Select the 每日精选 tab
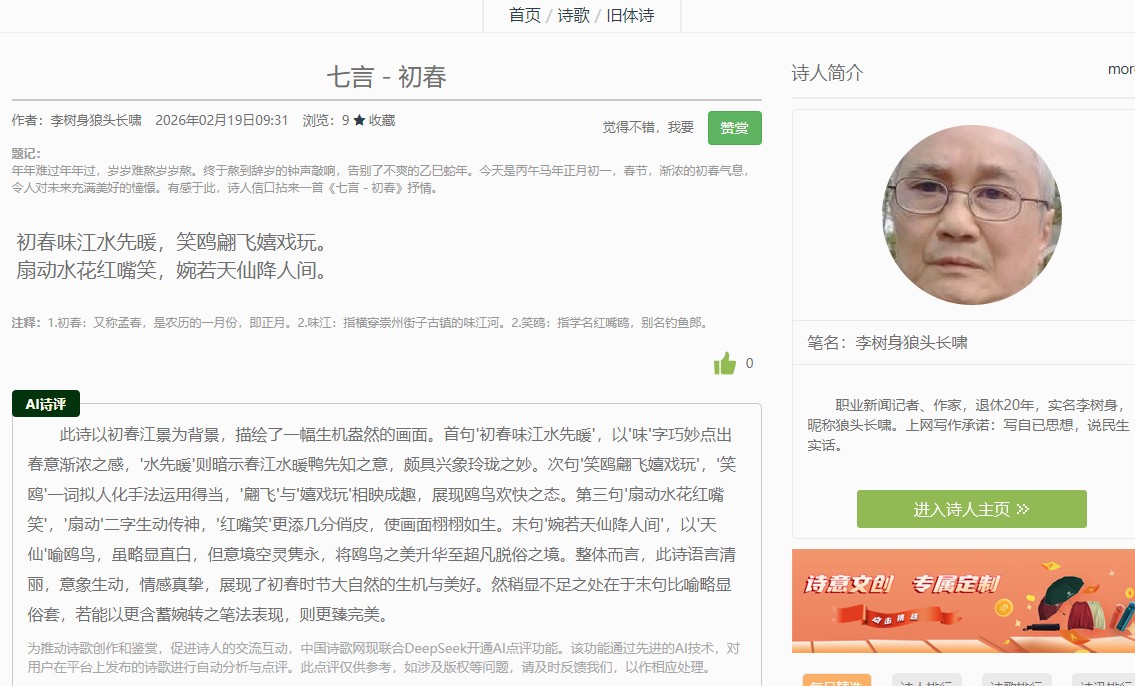 pos(836,682)
